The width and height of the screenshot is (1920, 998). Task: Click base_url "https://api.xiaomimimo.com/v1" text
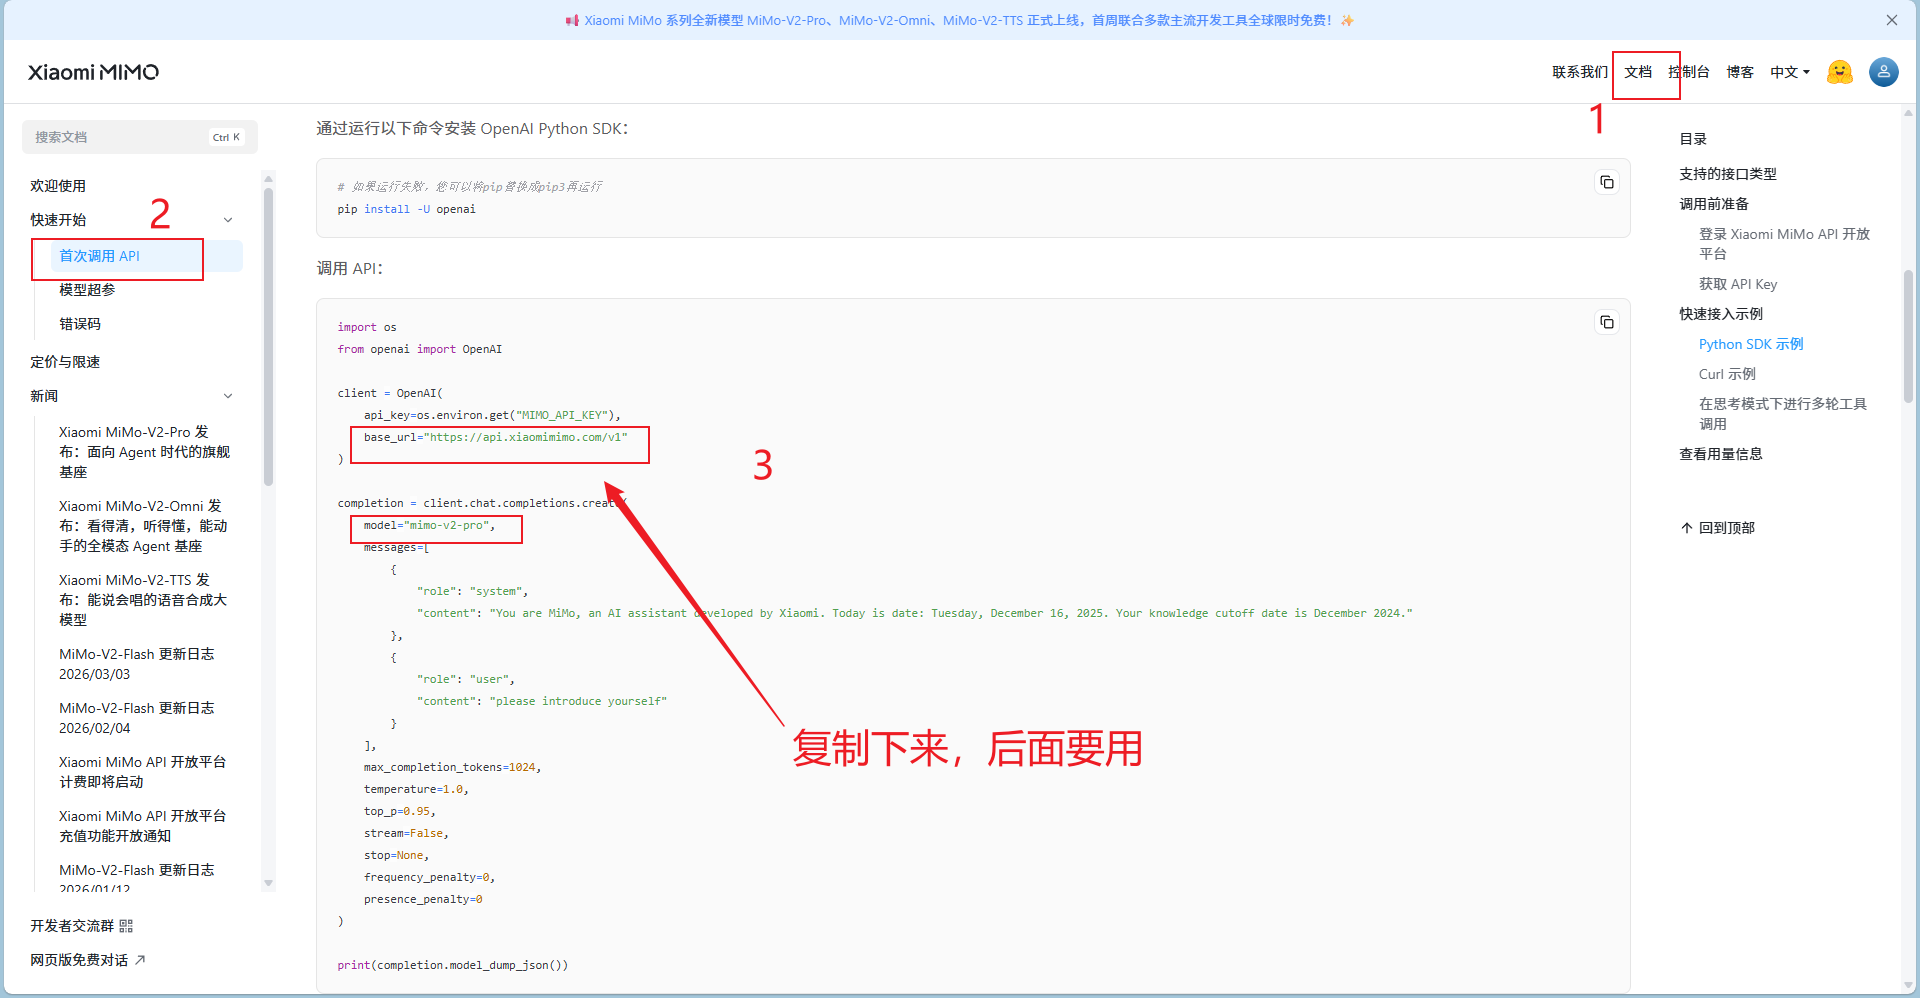[496, 437]
